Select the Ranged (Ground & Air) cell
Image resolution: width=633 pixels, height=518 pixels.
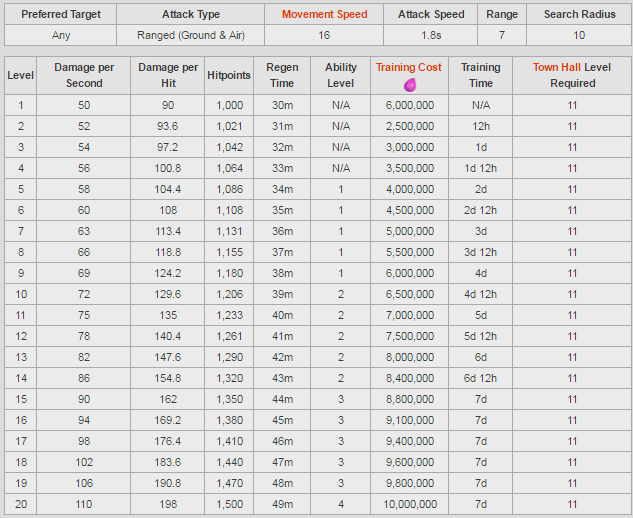tap(191, 36)
